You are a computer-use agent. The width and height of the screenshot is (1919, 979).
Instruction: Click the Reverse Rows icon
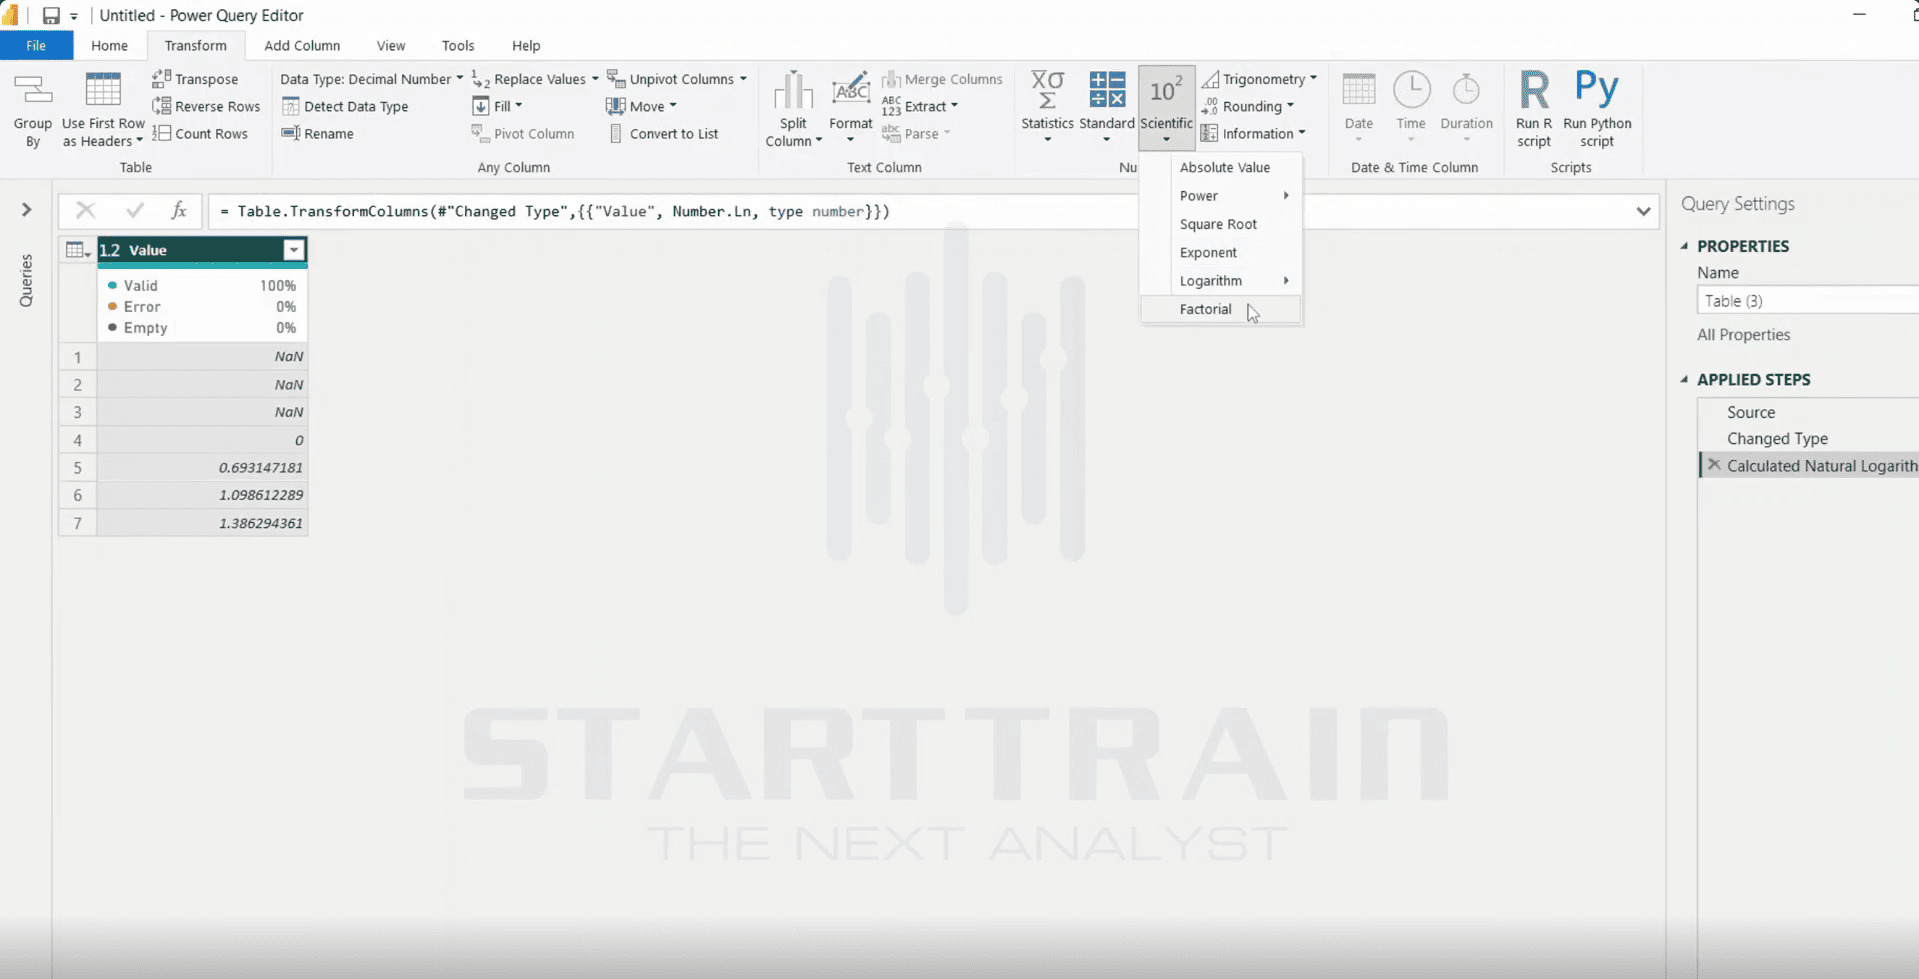click(x=161, y=106)
